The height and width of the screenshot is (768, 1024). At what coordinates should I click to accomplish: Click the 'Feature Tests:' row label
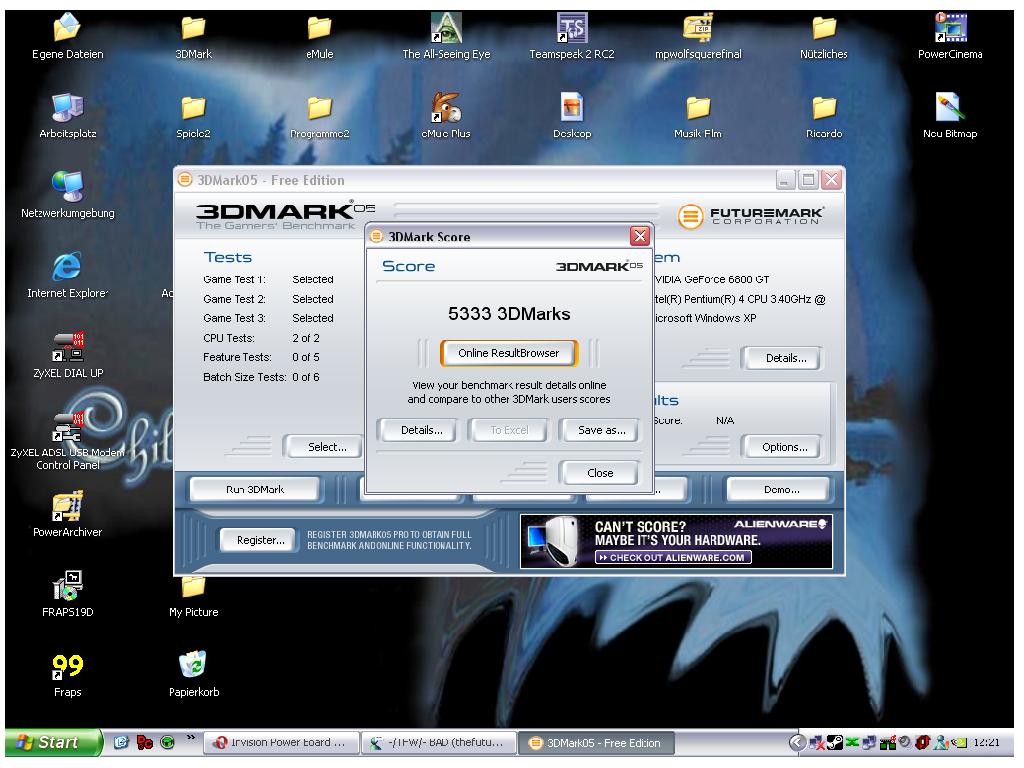click(x=237, y=357)
